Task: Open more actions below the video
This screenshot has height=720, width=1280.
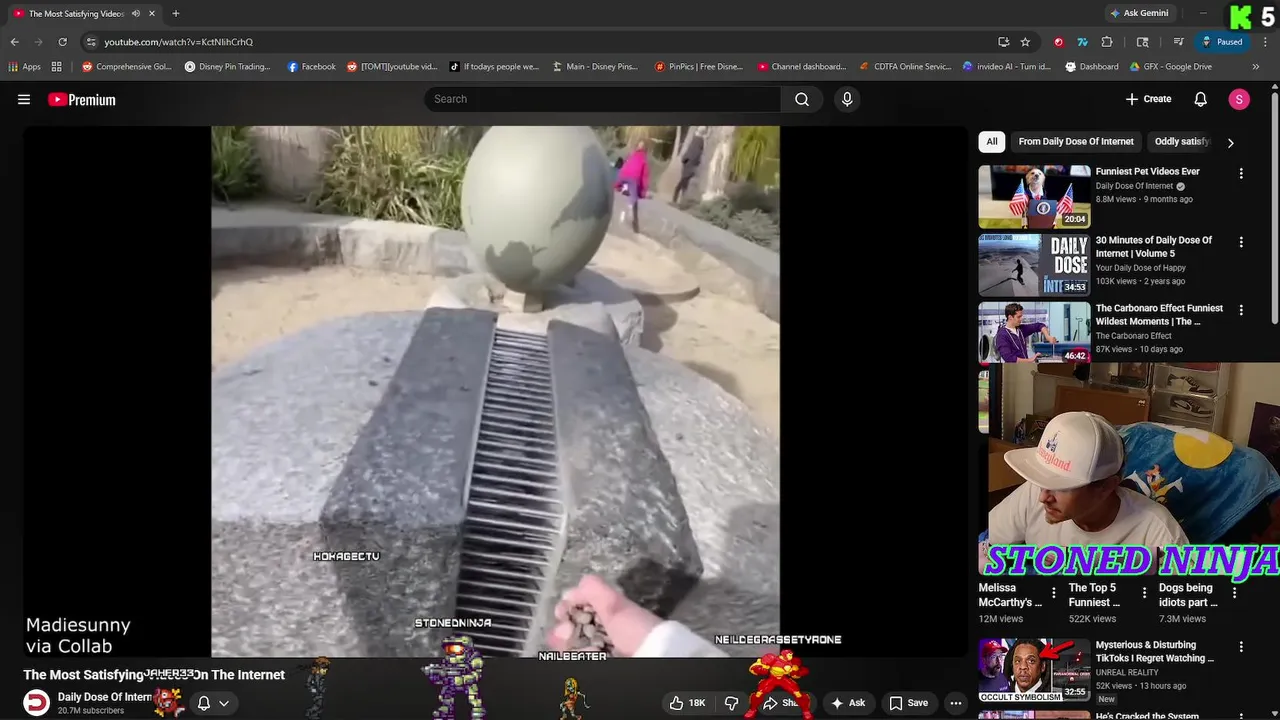Action: click(956, 703)
